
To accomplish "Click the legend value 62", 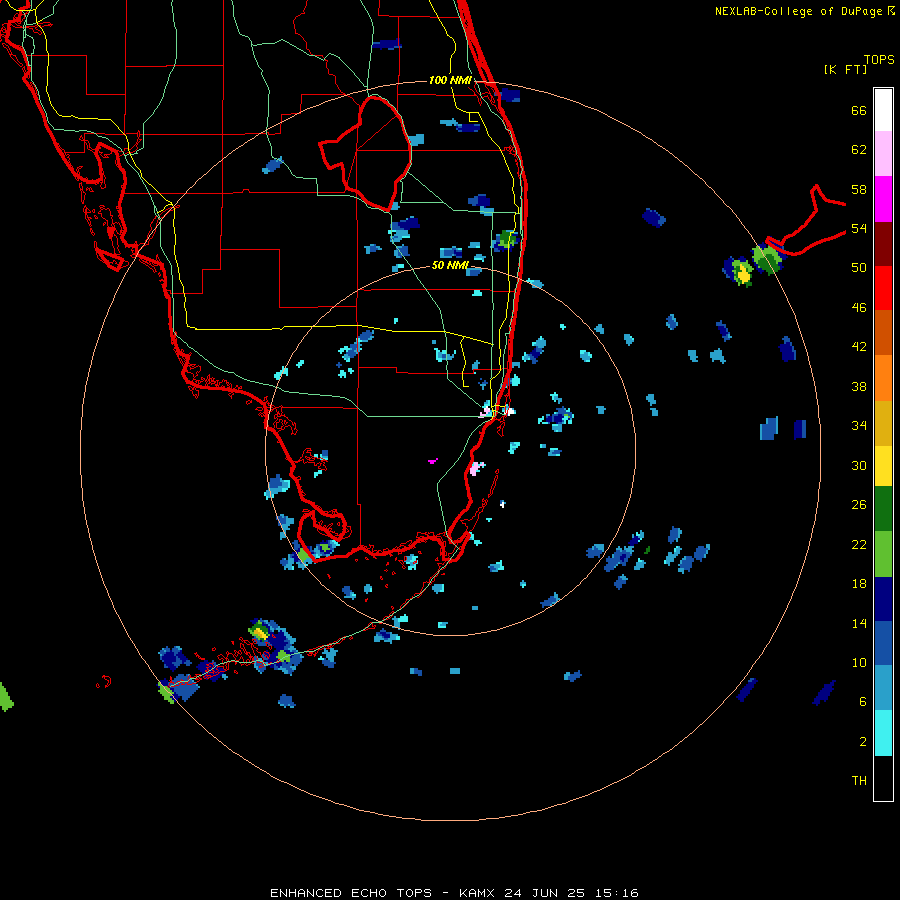I will tap(859, 150).
